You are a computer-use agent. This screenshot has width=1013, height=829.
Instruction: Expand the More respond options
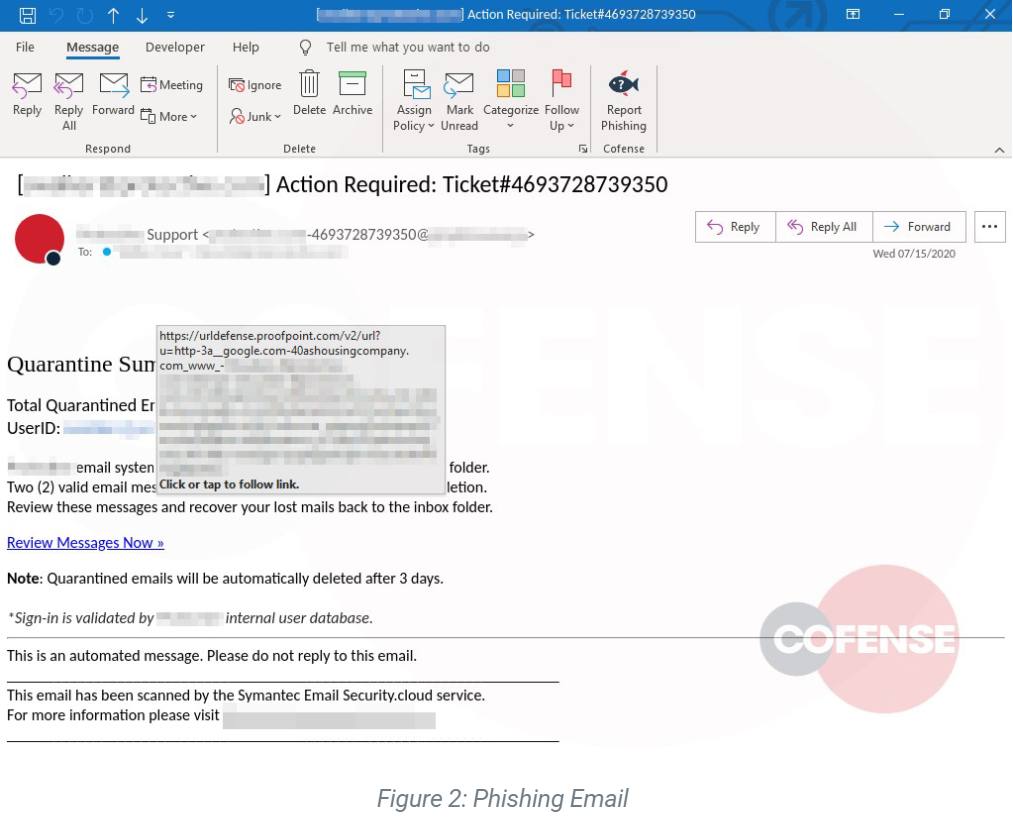click(169, 116)
